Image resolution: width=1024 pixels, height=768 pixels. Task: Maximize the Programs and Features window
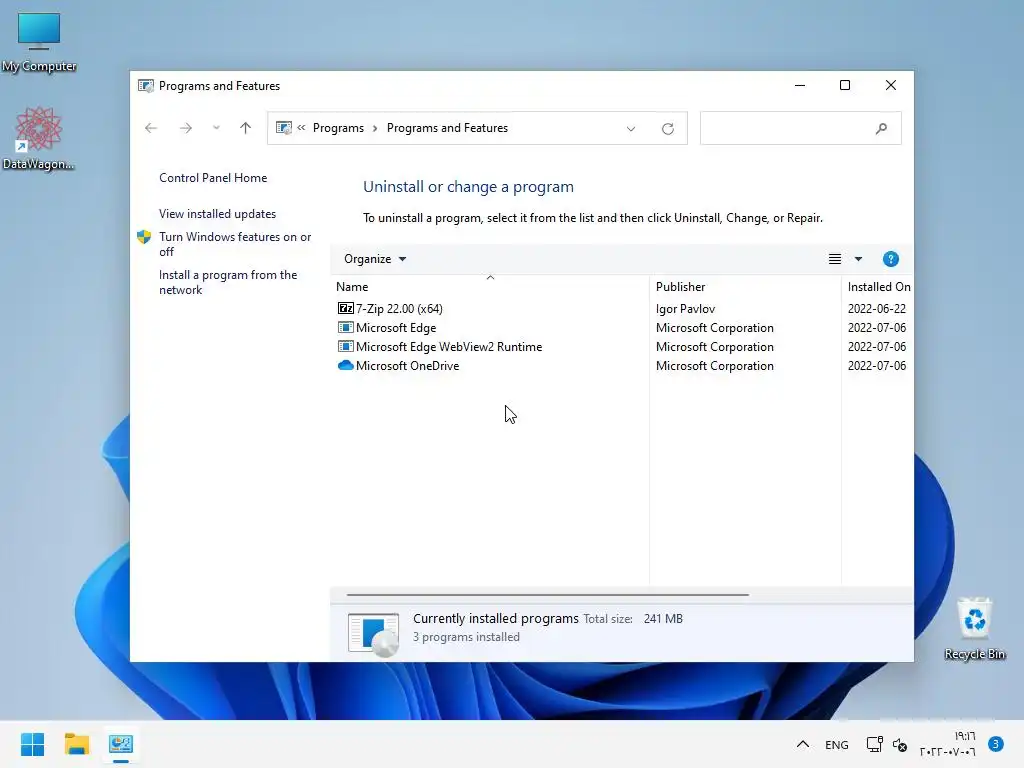(x=844, y=86)
